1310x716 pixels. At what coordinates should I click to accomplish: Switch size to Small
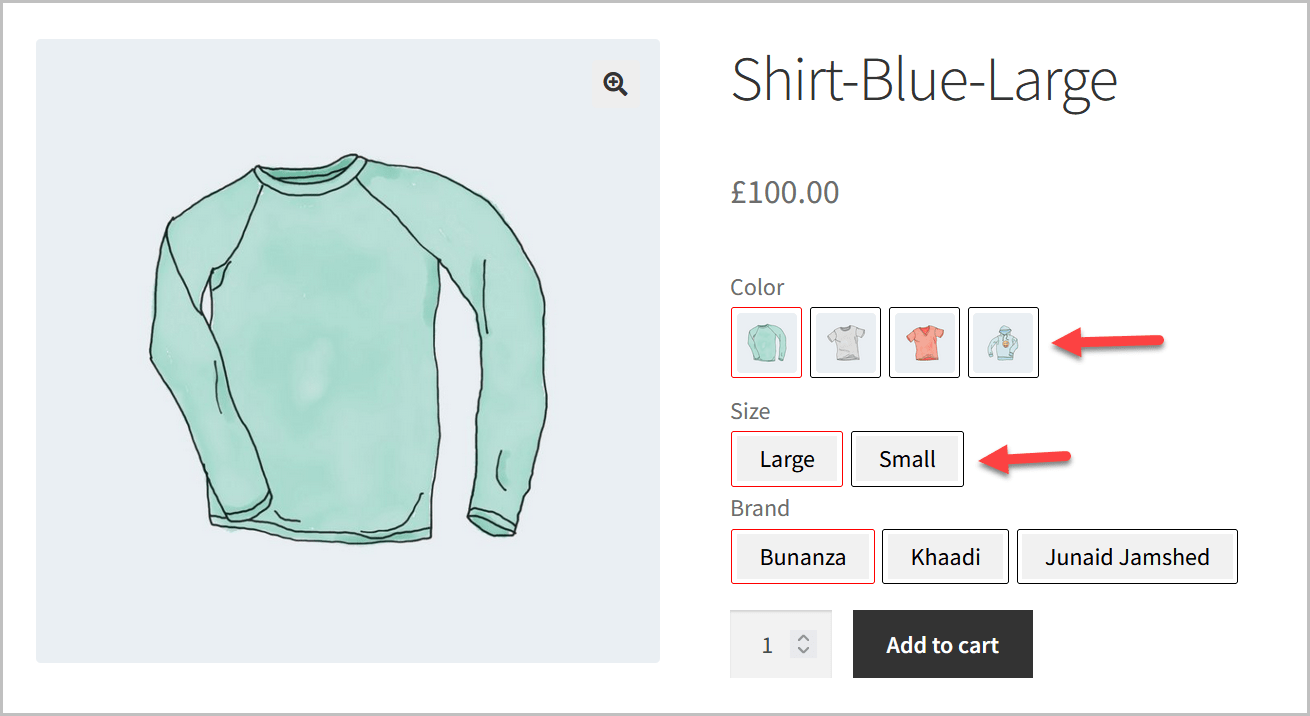coord(907,460)
